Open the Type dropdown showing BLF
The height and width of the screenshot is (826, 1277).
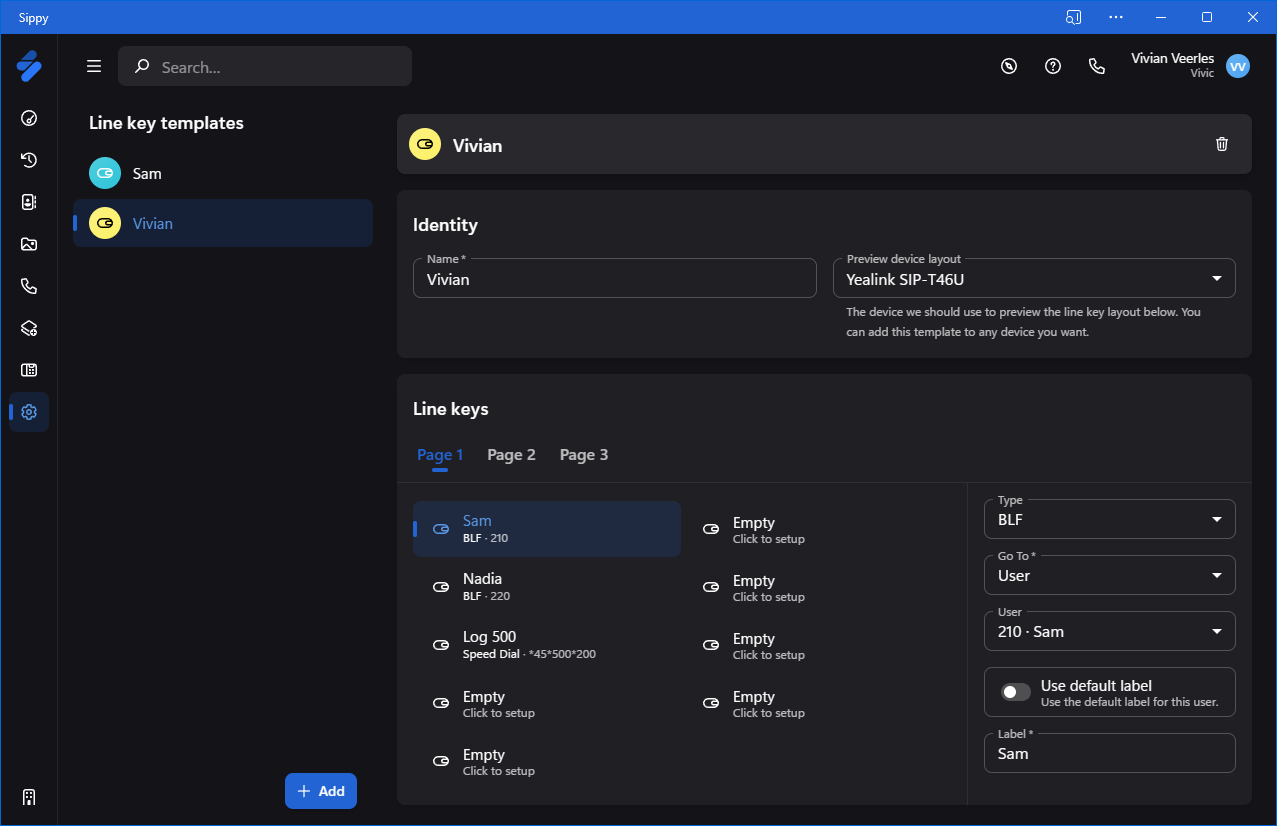(x=1109, y=520)
